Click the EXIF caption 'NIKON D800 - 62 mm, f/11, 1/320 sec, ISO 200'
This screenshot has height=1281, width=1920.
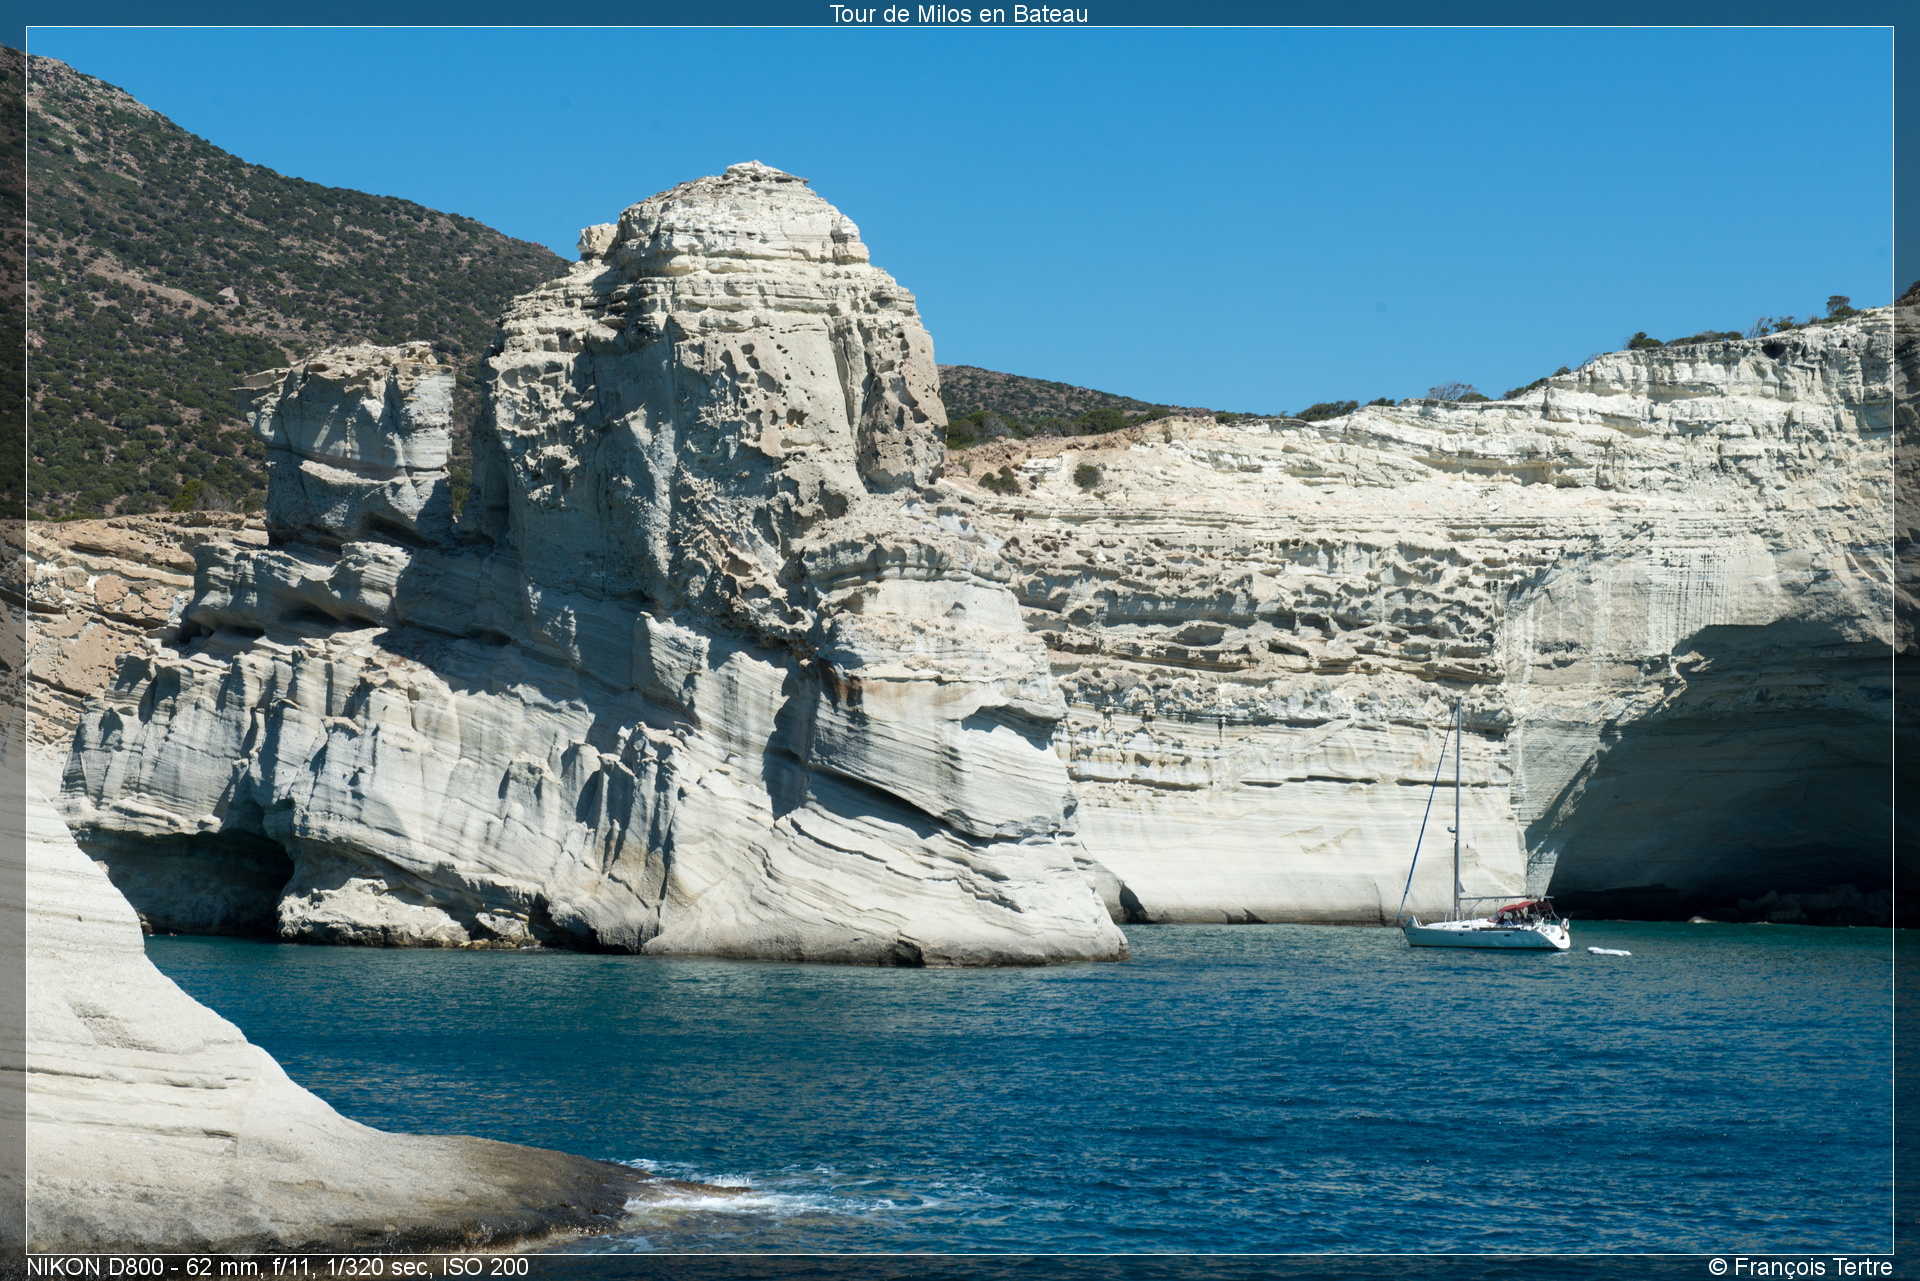[x=277, y=1267]
